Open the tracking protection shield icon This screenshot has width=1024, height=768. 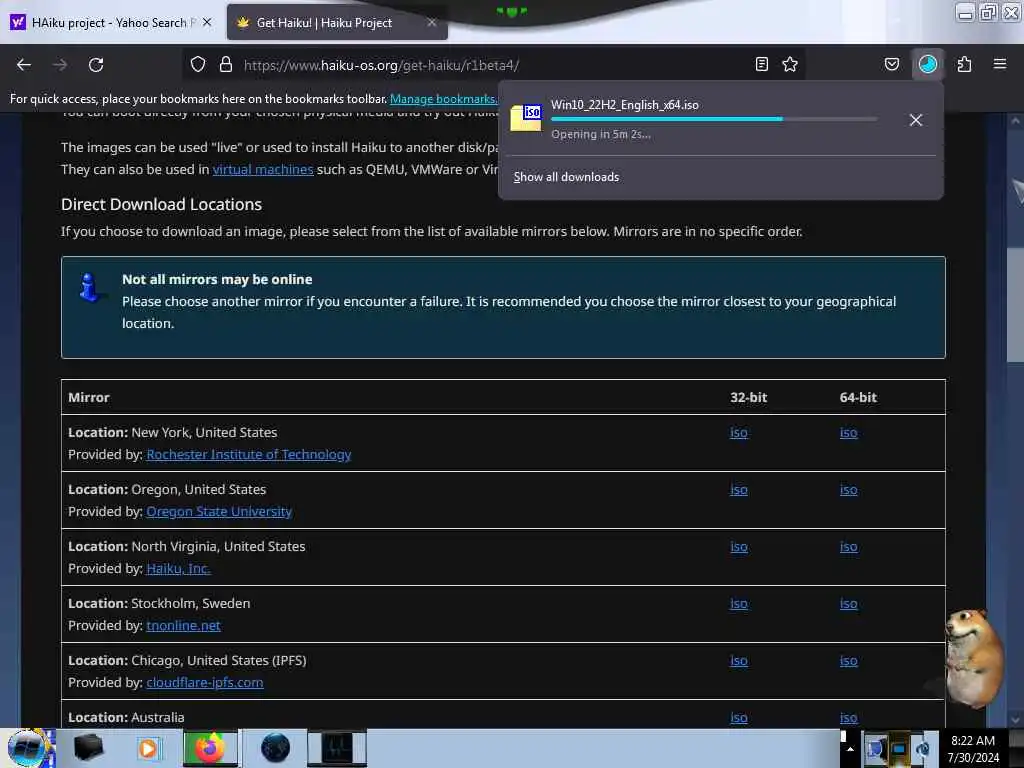(x=198, y=65)
